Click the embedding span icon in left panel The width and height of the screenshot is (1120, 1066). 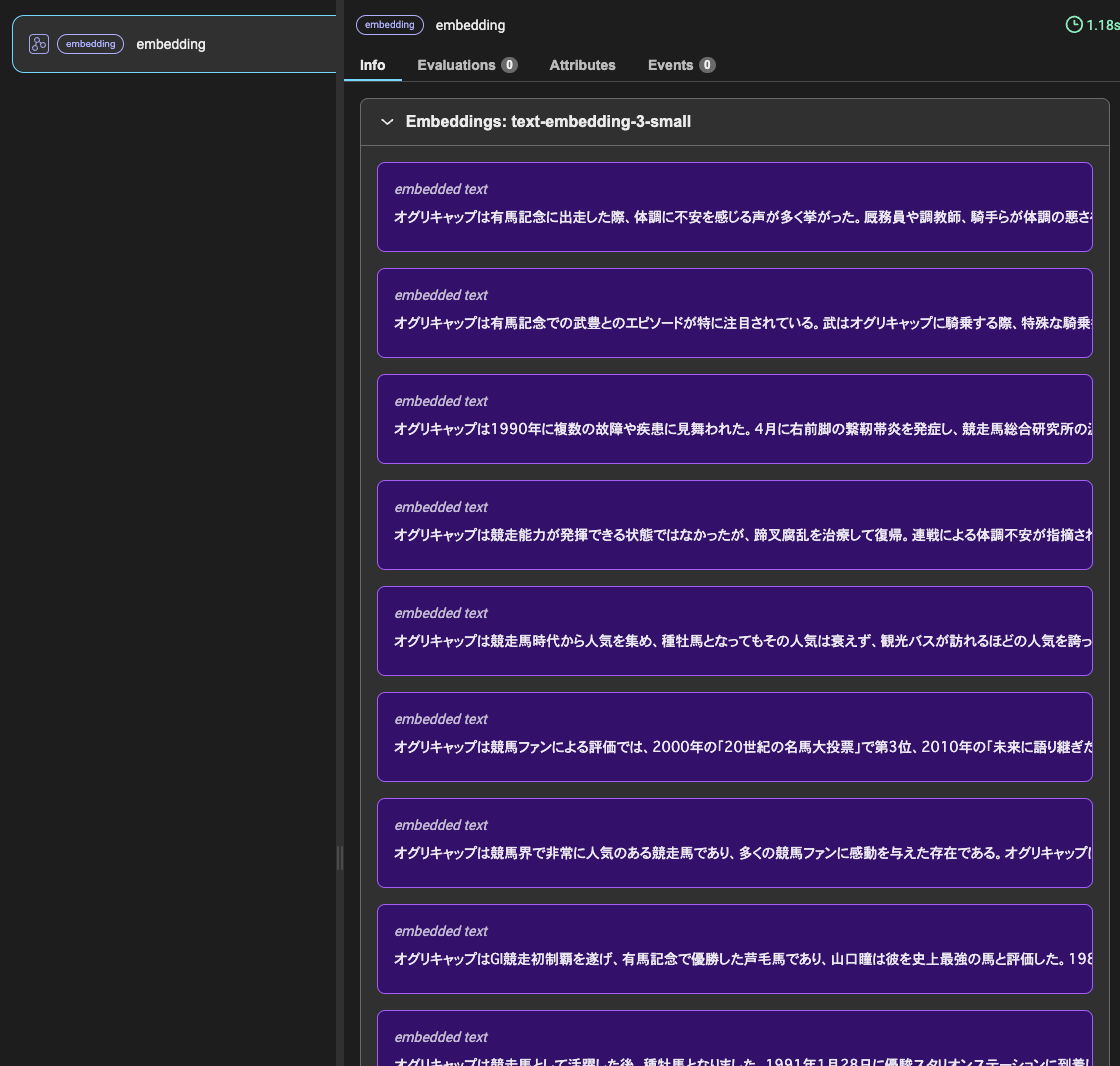[x=39, y=44]
